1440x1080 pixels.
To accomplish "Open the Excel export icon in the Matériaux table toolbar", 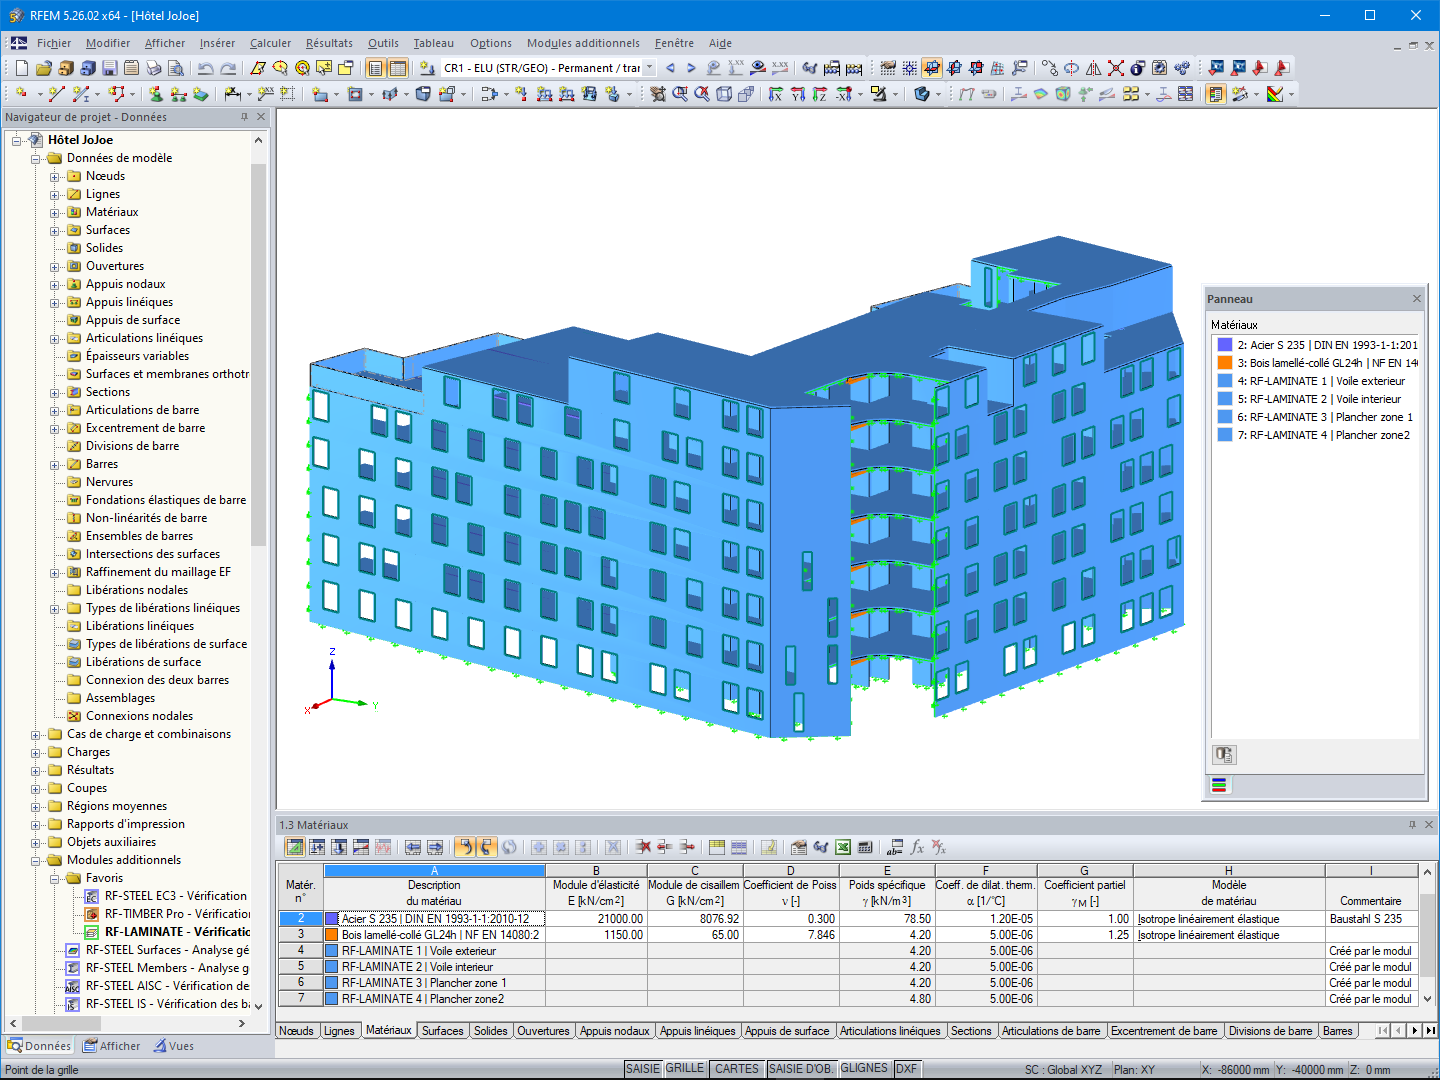I will pos(843,846).
